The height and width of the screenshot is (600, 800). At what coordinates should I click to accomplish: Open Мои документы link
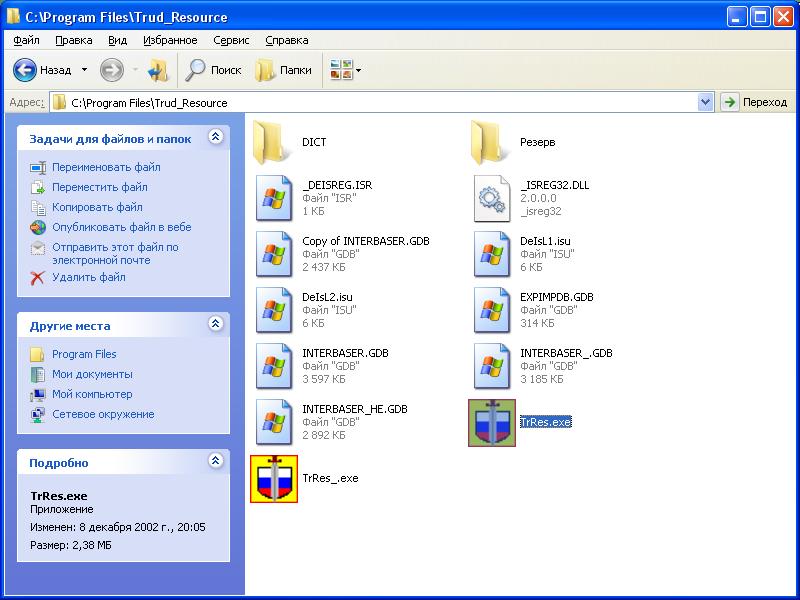pos(92,374)
